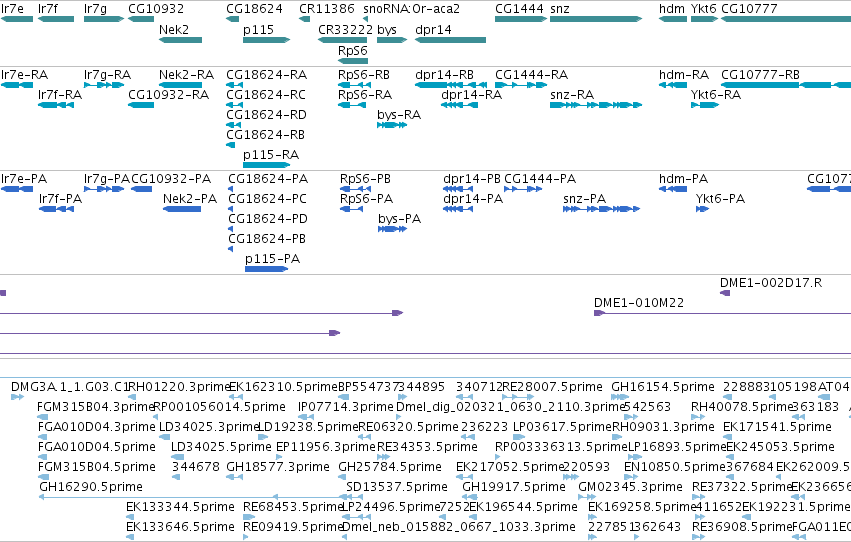
Task: Select the EK133344.5prime EST
Action: pyautogui.click(x=130, y=517)
